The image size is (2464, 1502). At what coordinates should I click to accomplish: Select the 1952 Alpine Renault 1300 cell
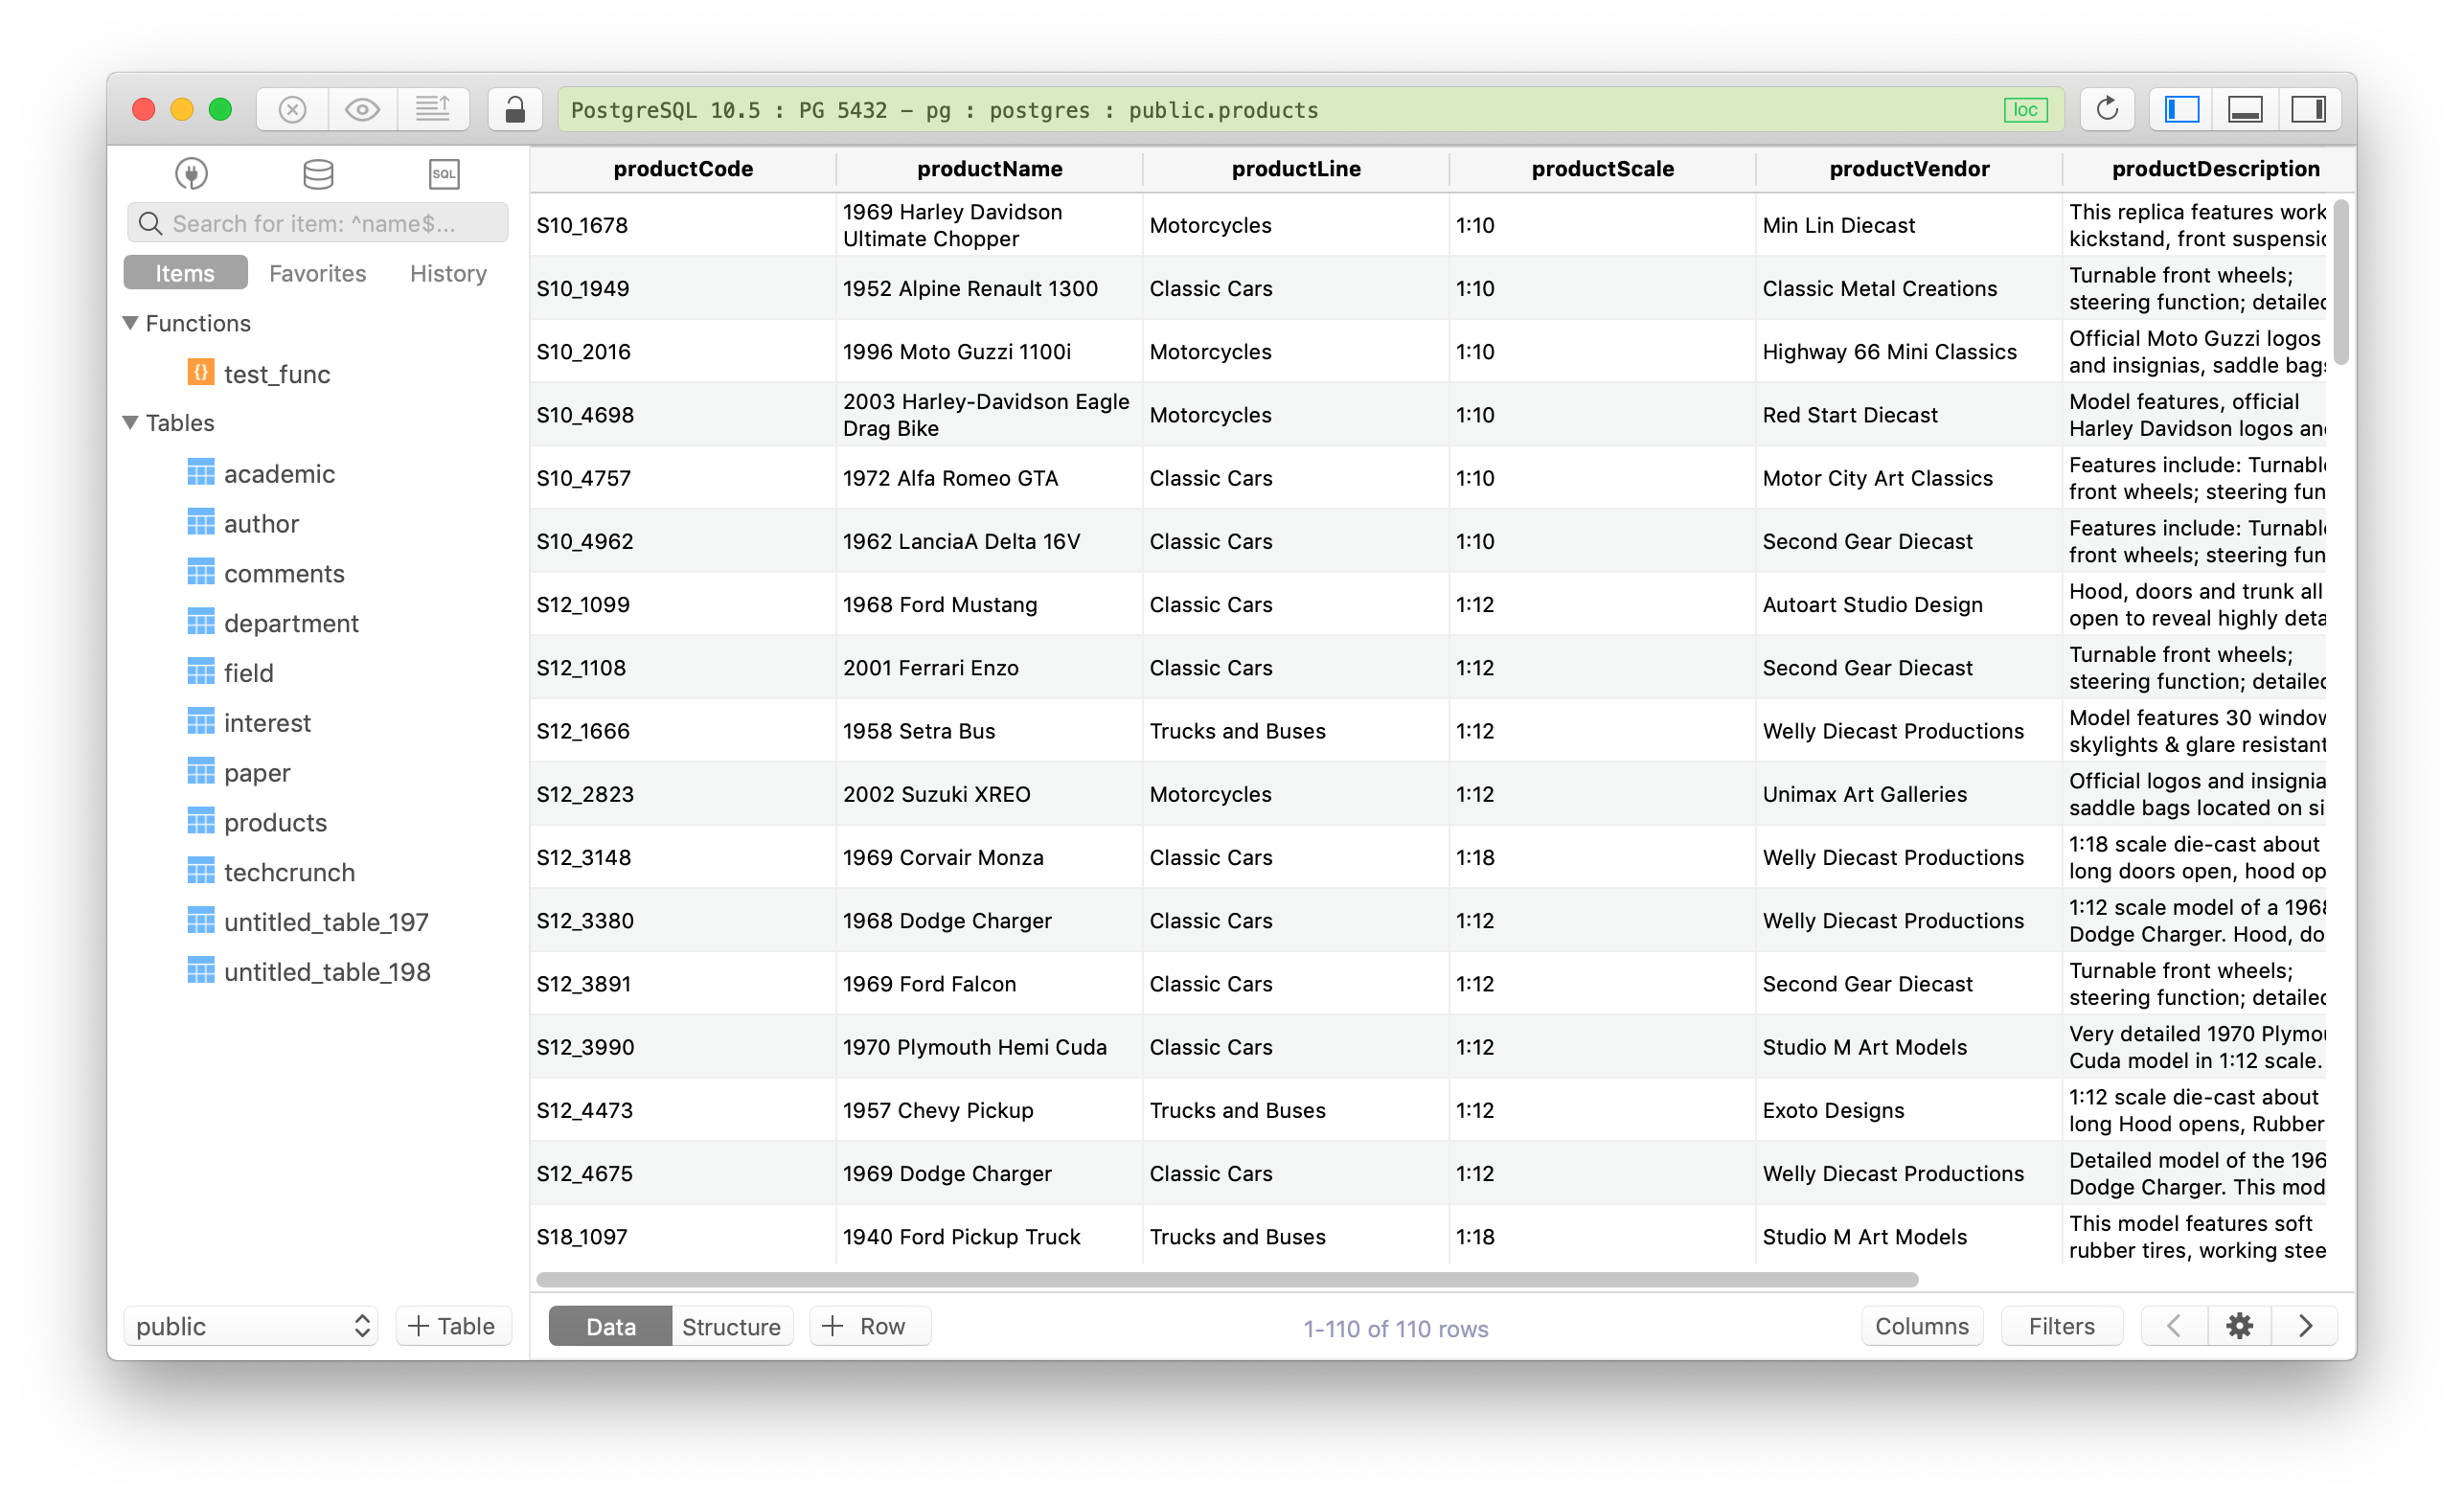pos(990,288)
